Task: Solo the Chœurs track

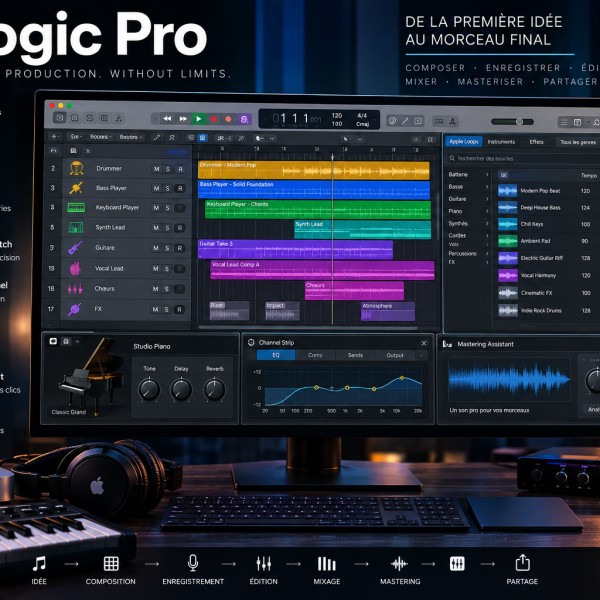Action: coord(167,289)
